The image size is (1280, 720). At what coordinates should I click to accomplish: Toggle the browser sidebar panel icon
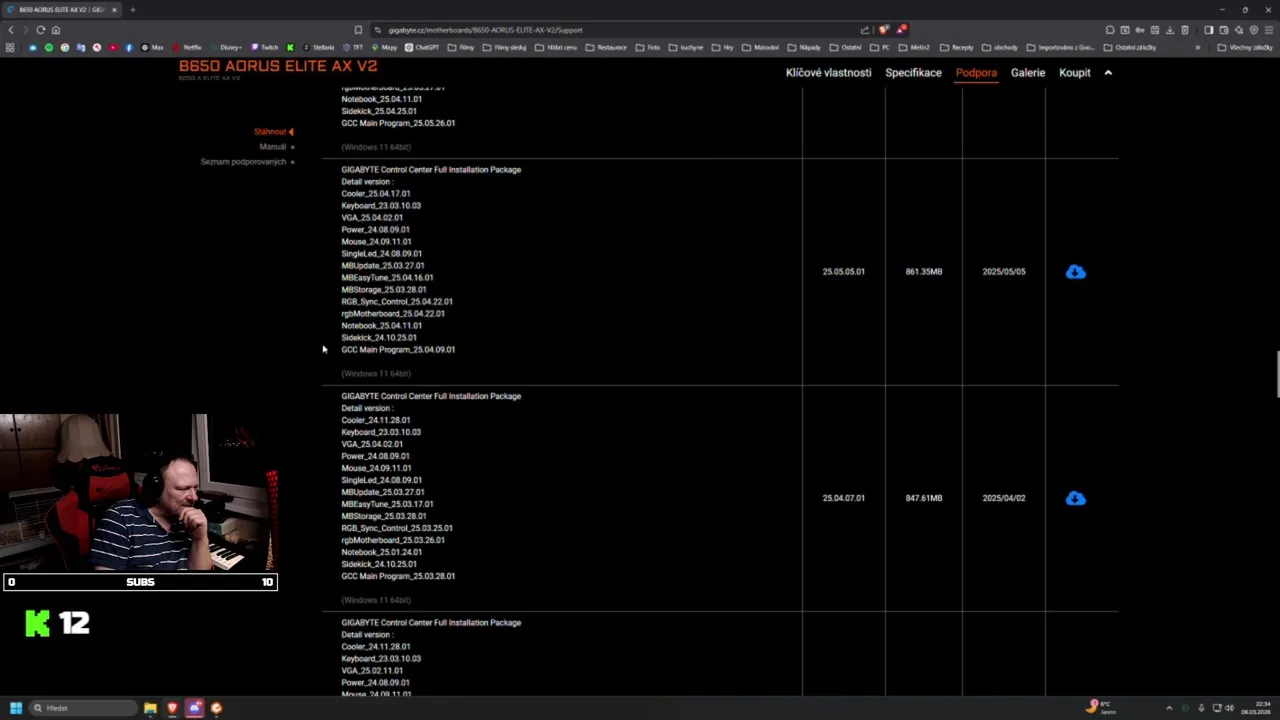(x=1209, y=30)
